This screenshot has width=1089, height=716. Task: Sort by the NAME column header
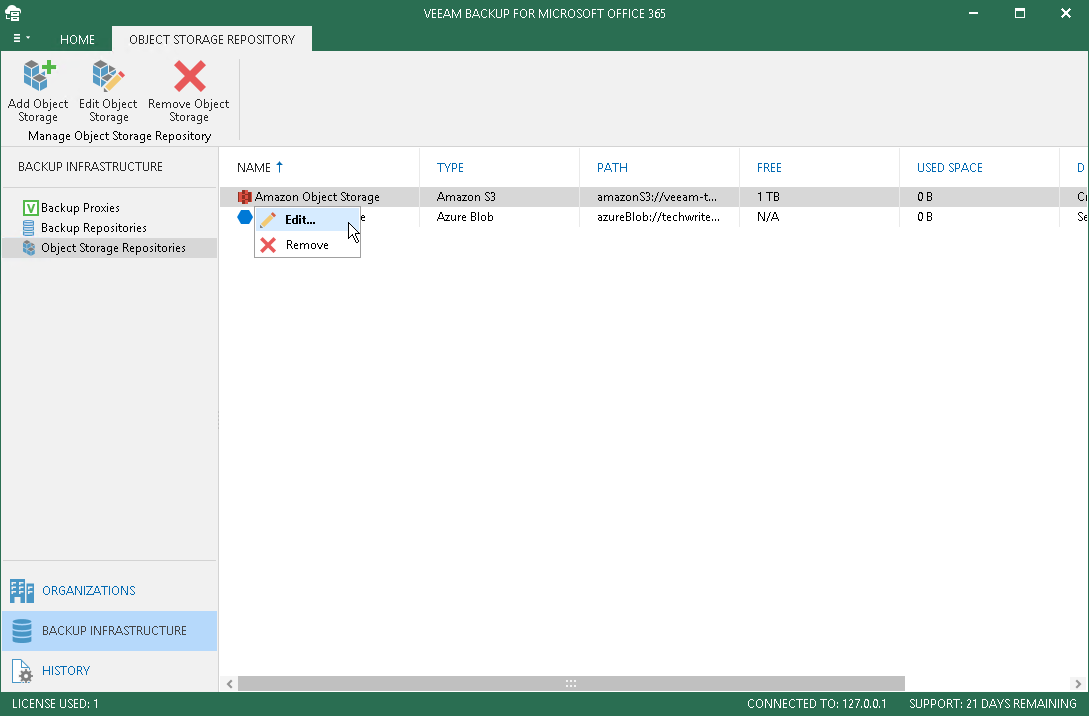tap(253, 167)
